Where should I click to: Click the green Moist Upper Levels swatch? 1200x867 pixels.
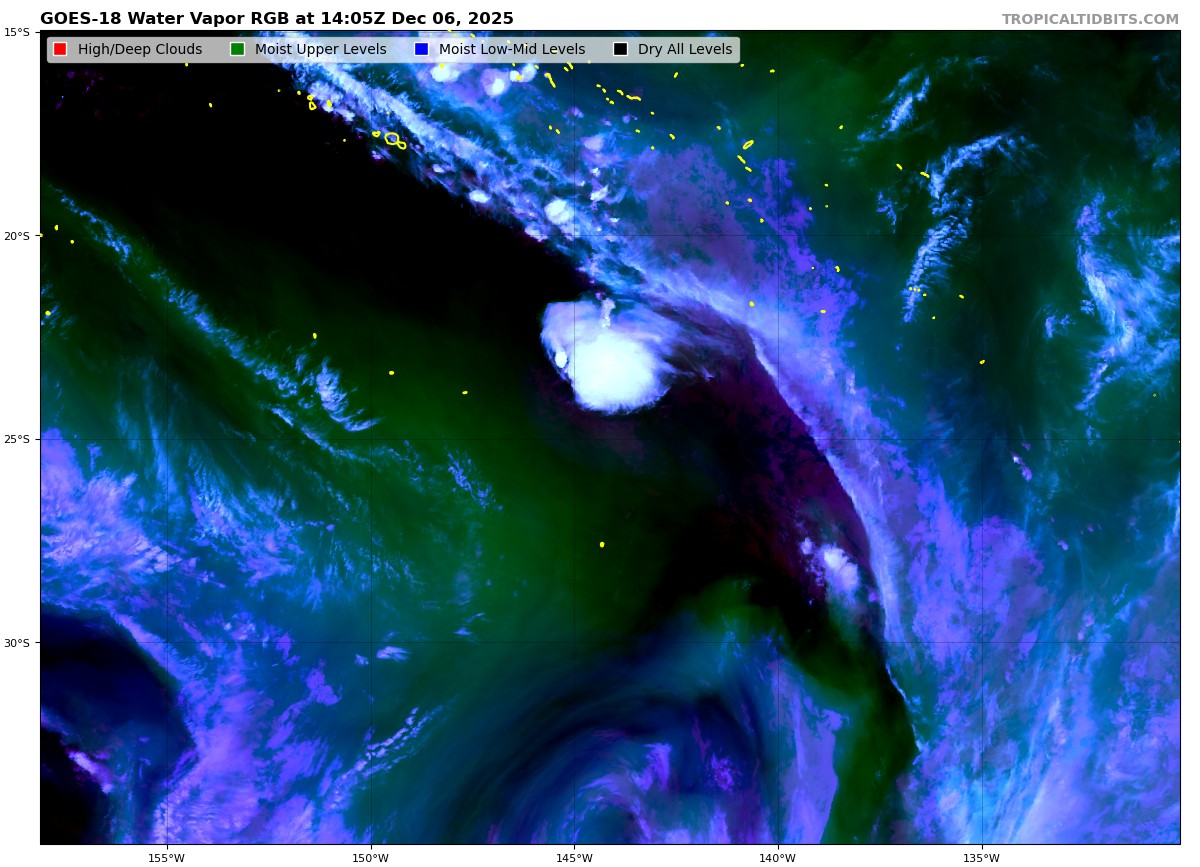click(x=237, y=50)
